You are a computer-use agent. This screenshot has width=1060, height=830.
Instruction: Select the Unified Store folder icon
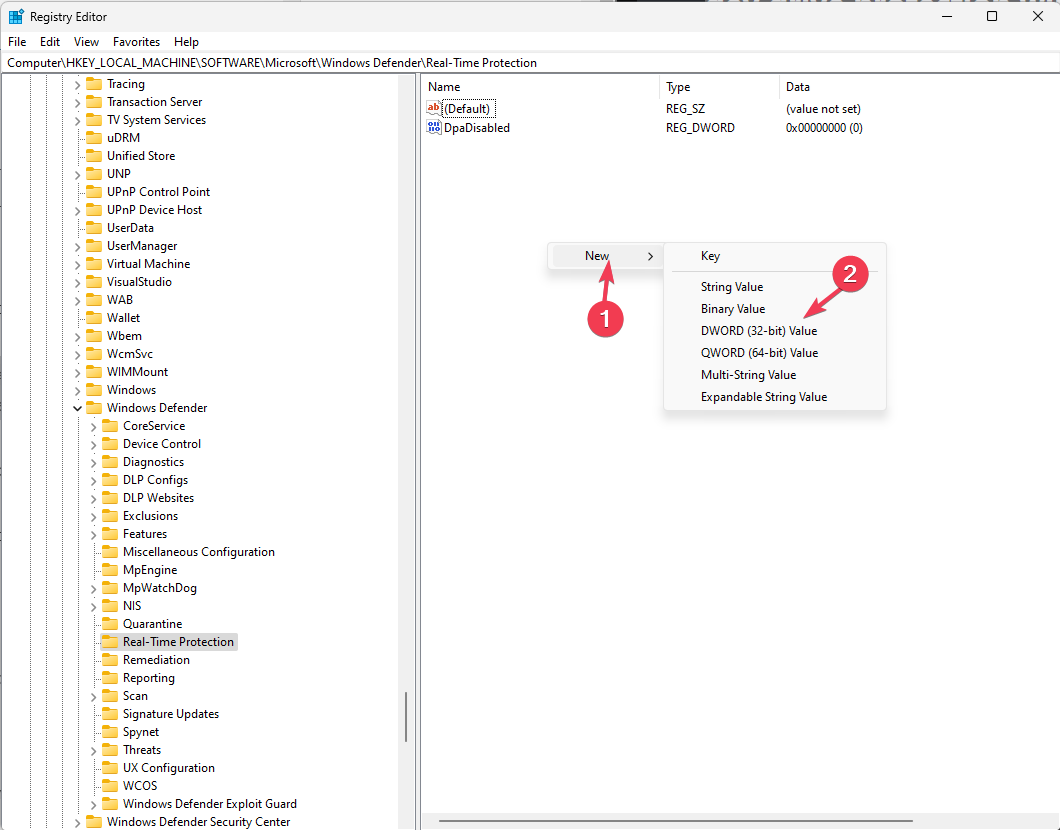coord(95,155)
